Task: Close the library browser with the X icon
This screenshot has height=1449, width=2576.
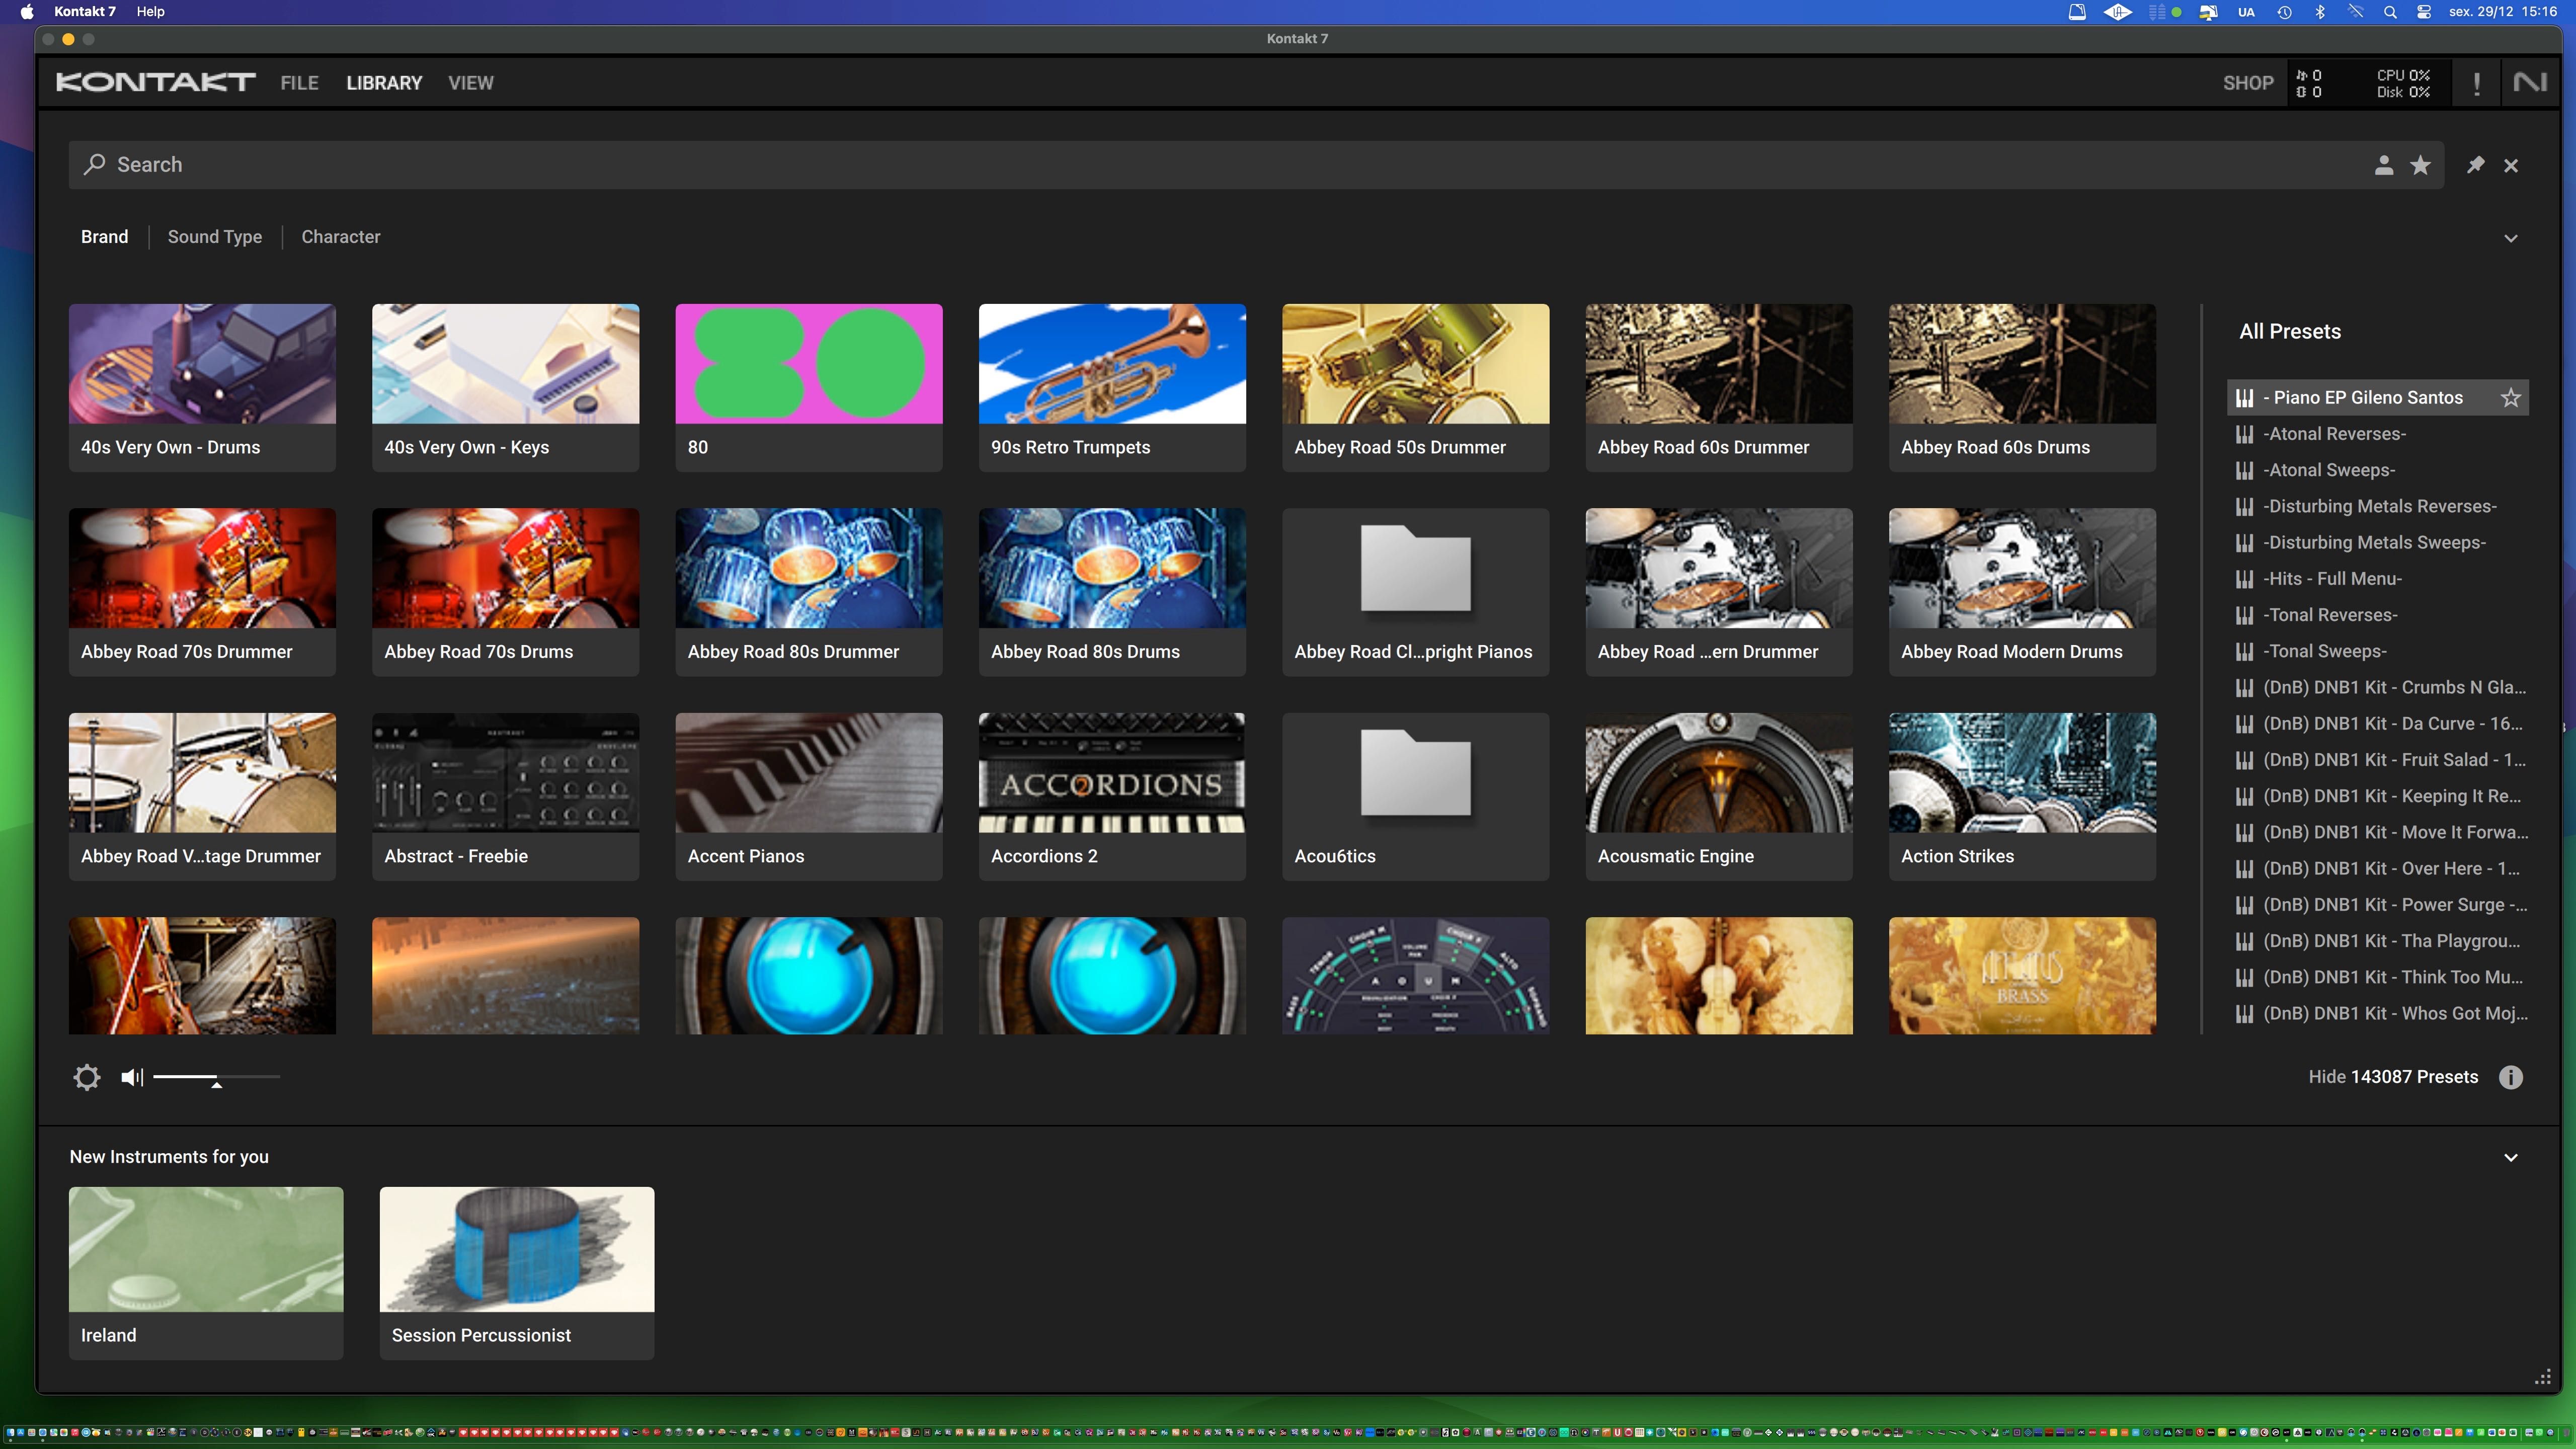Action: (2511, 165)
